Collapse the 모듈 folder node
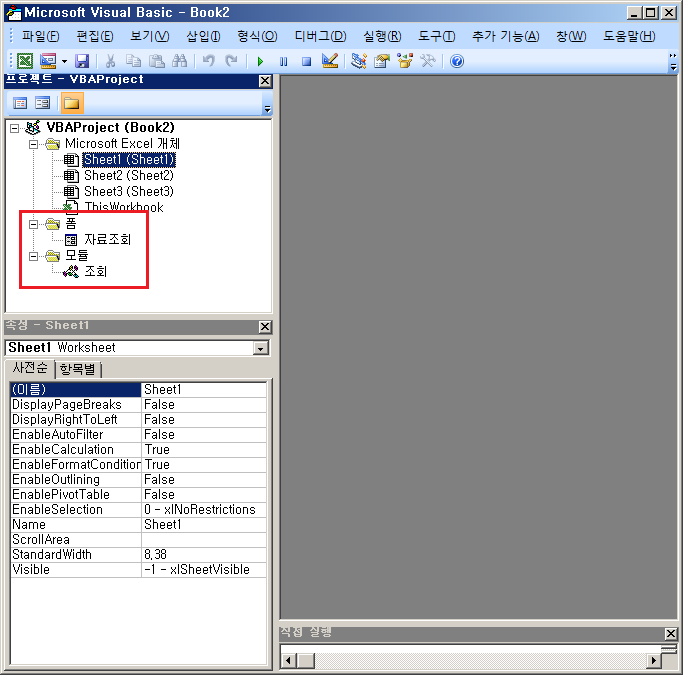The width and height of the screenshot is (683, 675). click(34, 256)
